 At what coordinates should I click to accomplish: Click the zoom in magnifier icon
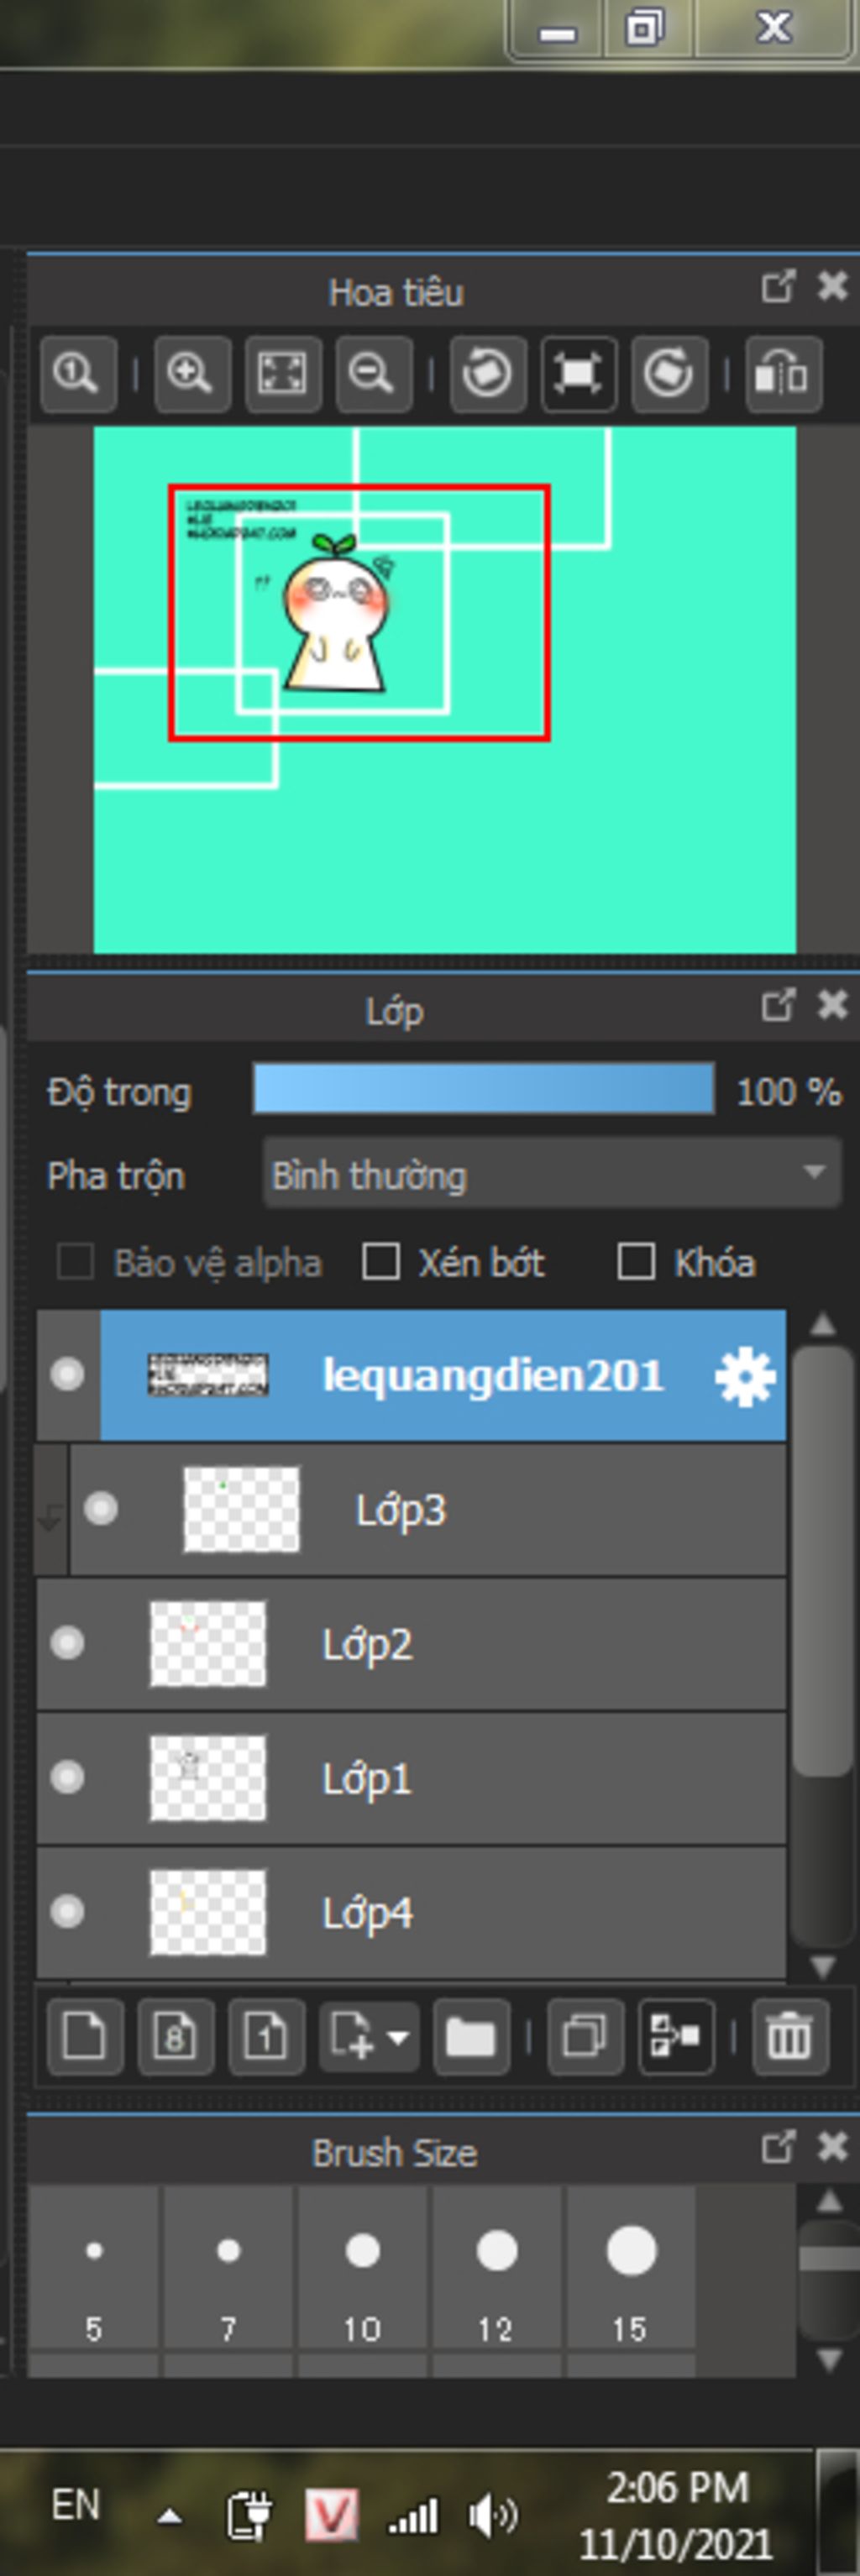pos(192,374)
